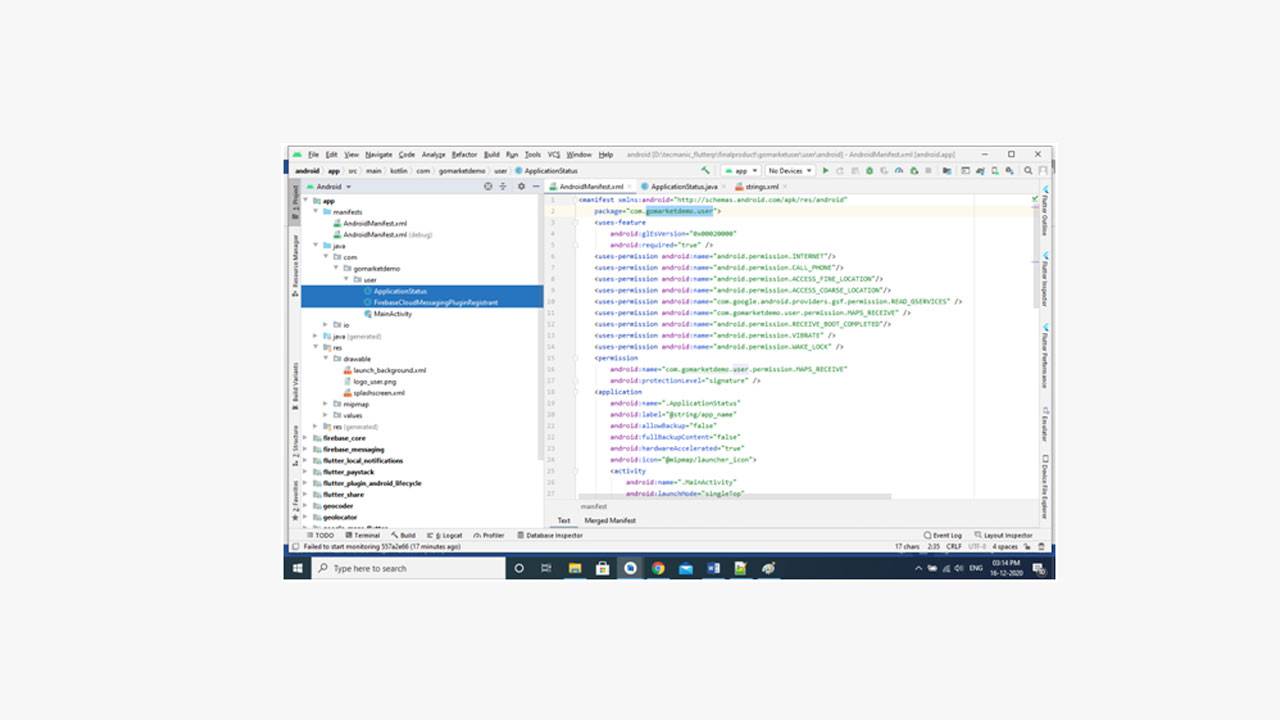The image size is (1280, 720).
Task: Switch to the ApplicationStatus.java tab
Action: click(x=682, y=187)
